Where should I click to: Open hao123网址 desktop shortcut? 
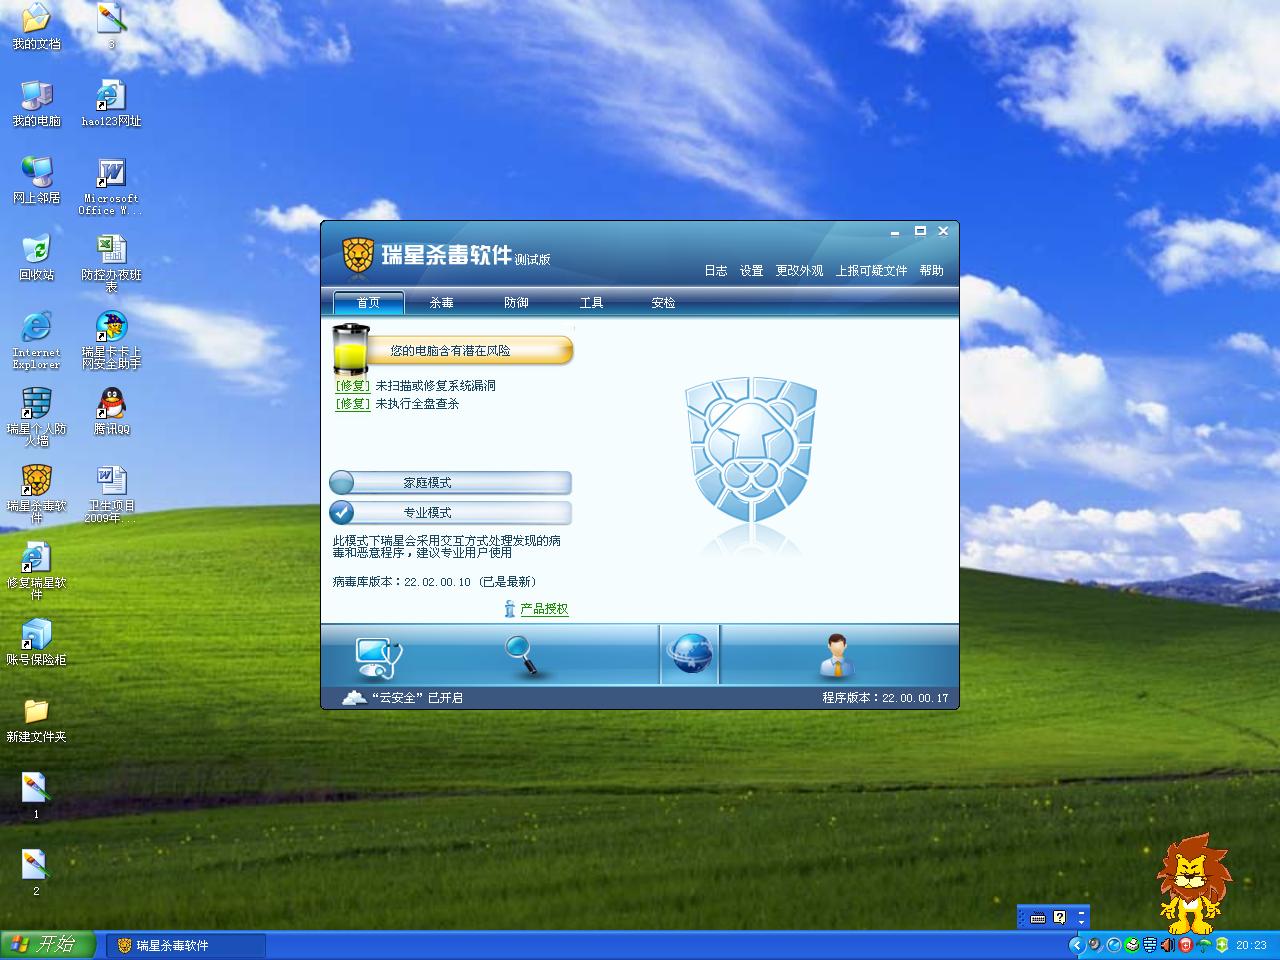(x=111, y=104)
